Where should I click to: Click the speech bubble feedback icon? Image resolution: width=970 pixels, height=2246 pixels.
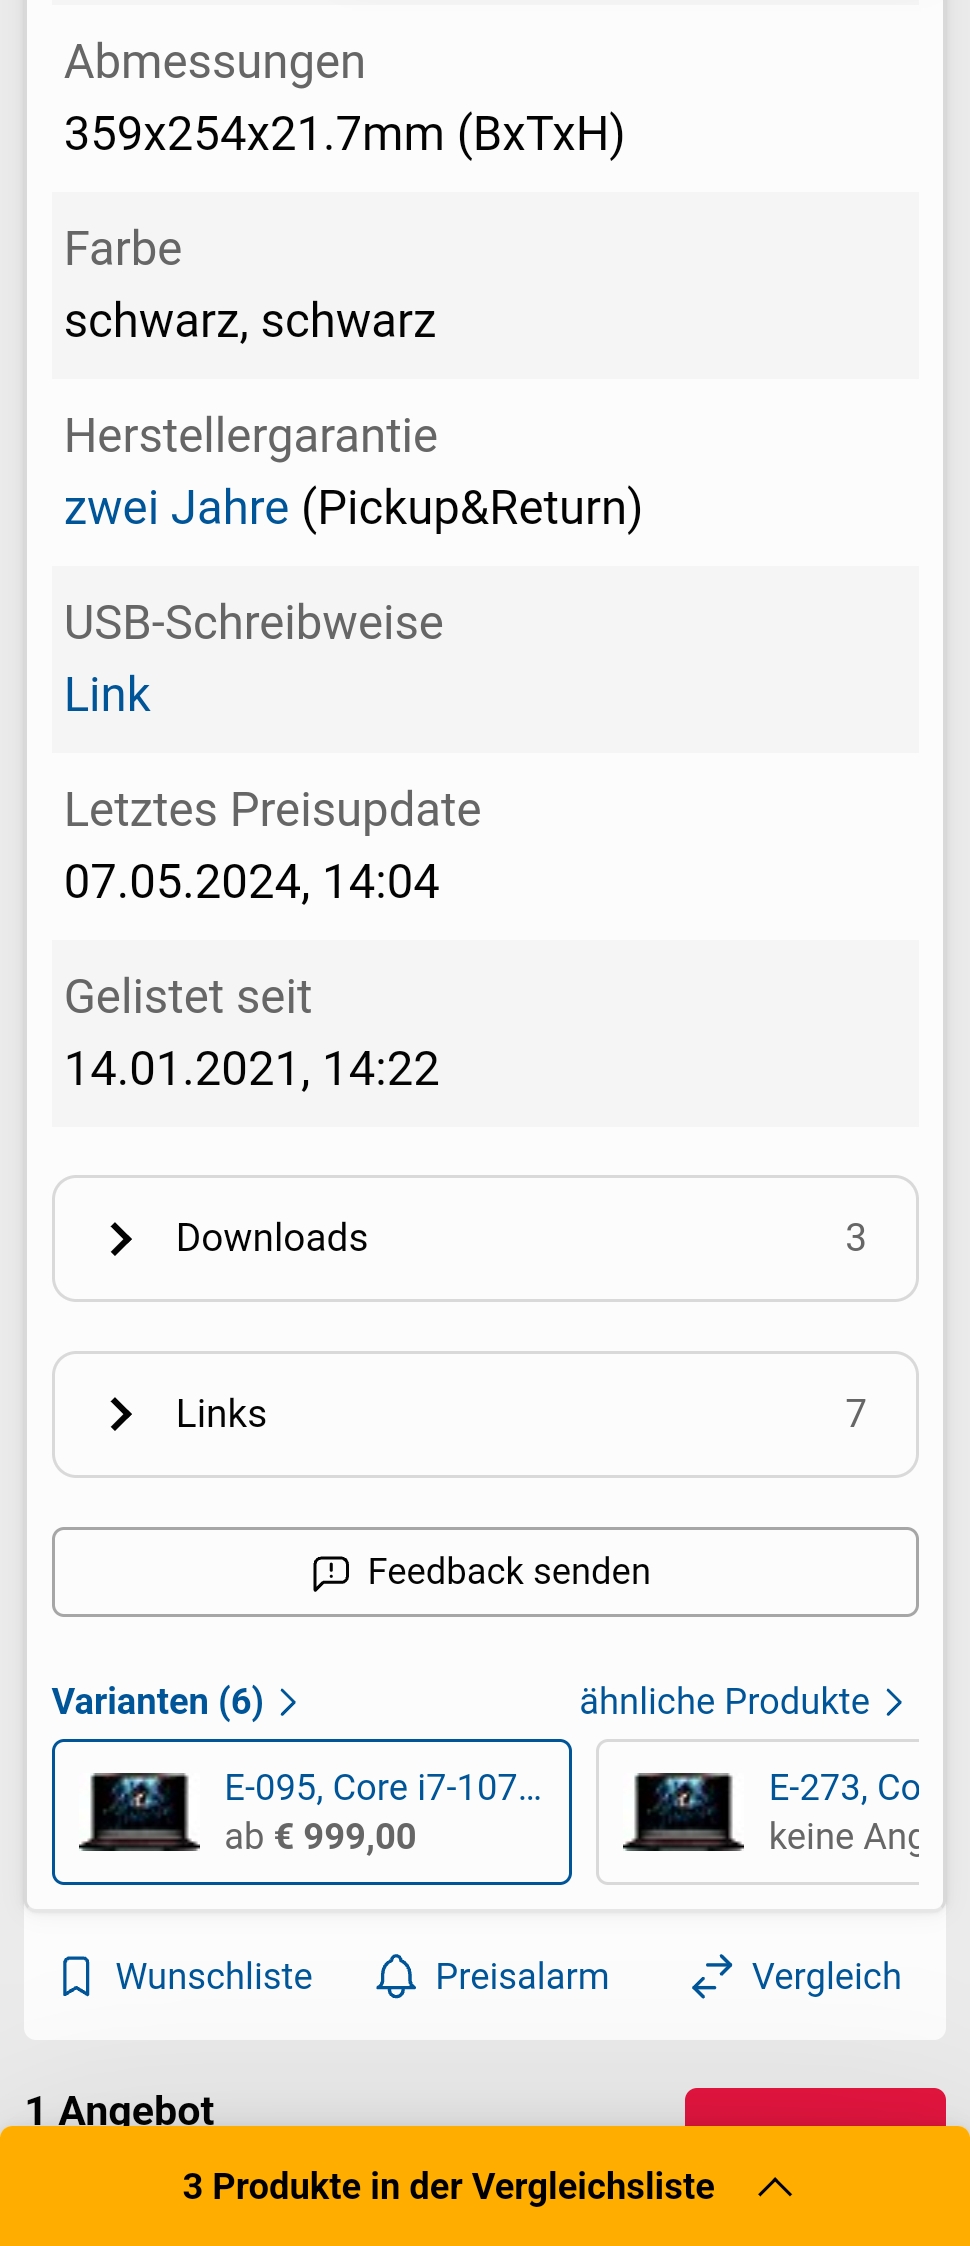click(331, 1572)
